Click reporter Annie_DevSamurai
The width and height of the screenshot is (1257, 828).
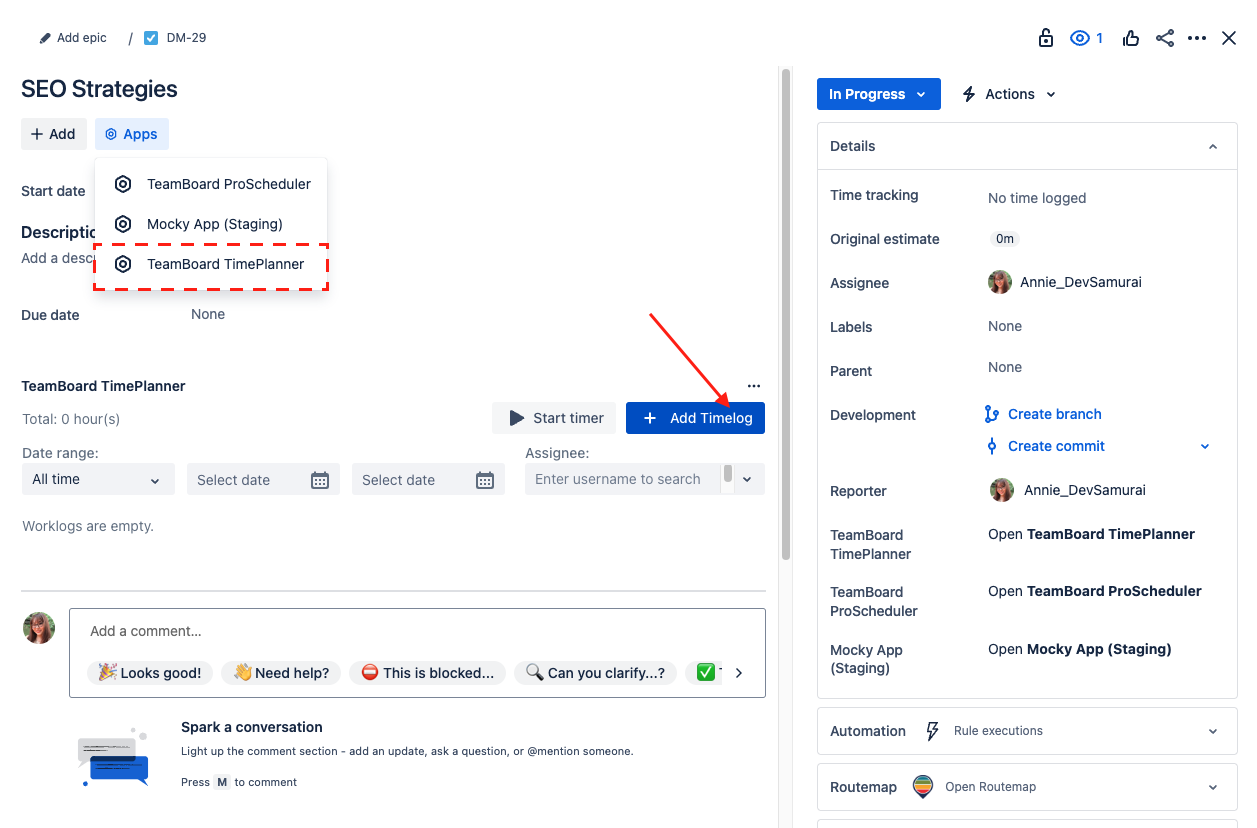pyautogui.click(x=1067, y=490)
